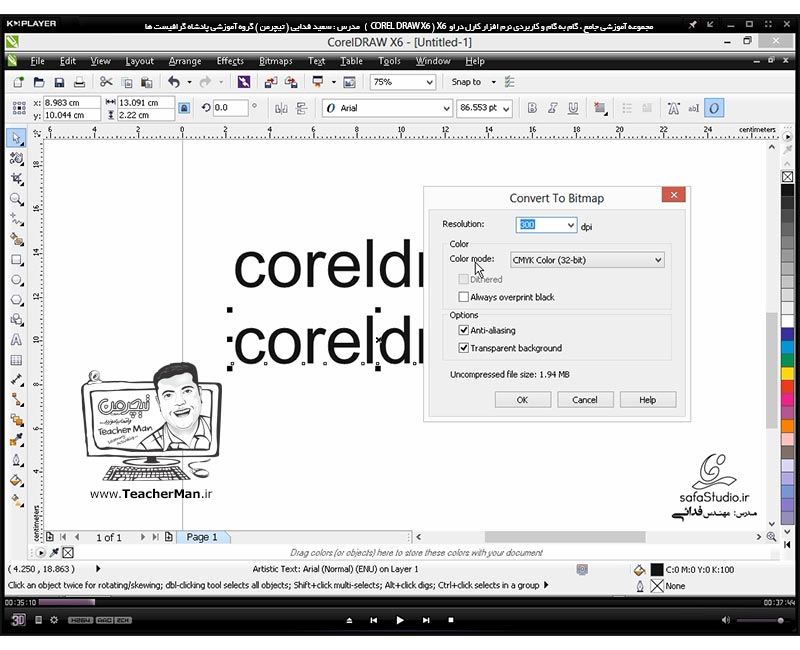Click the x position 8.983 cm field

71,103
